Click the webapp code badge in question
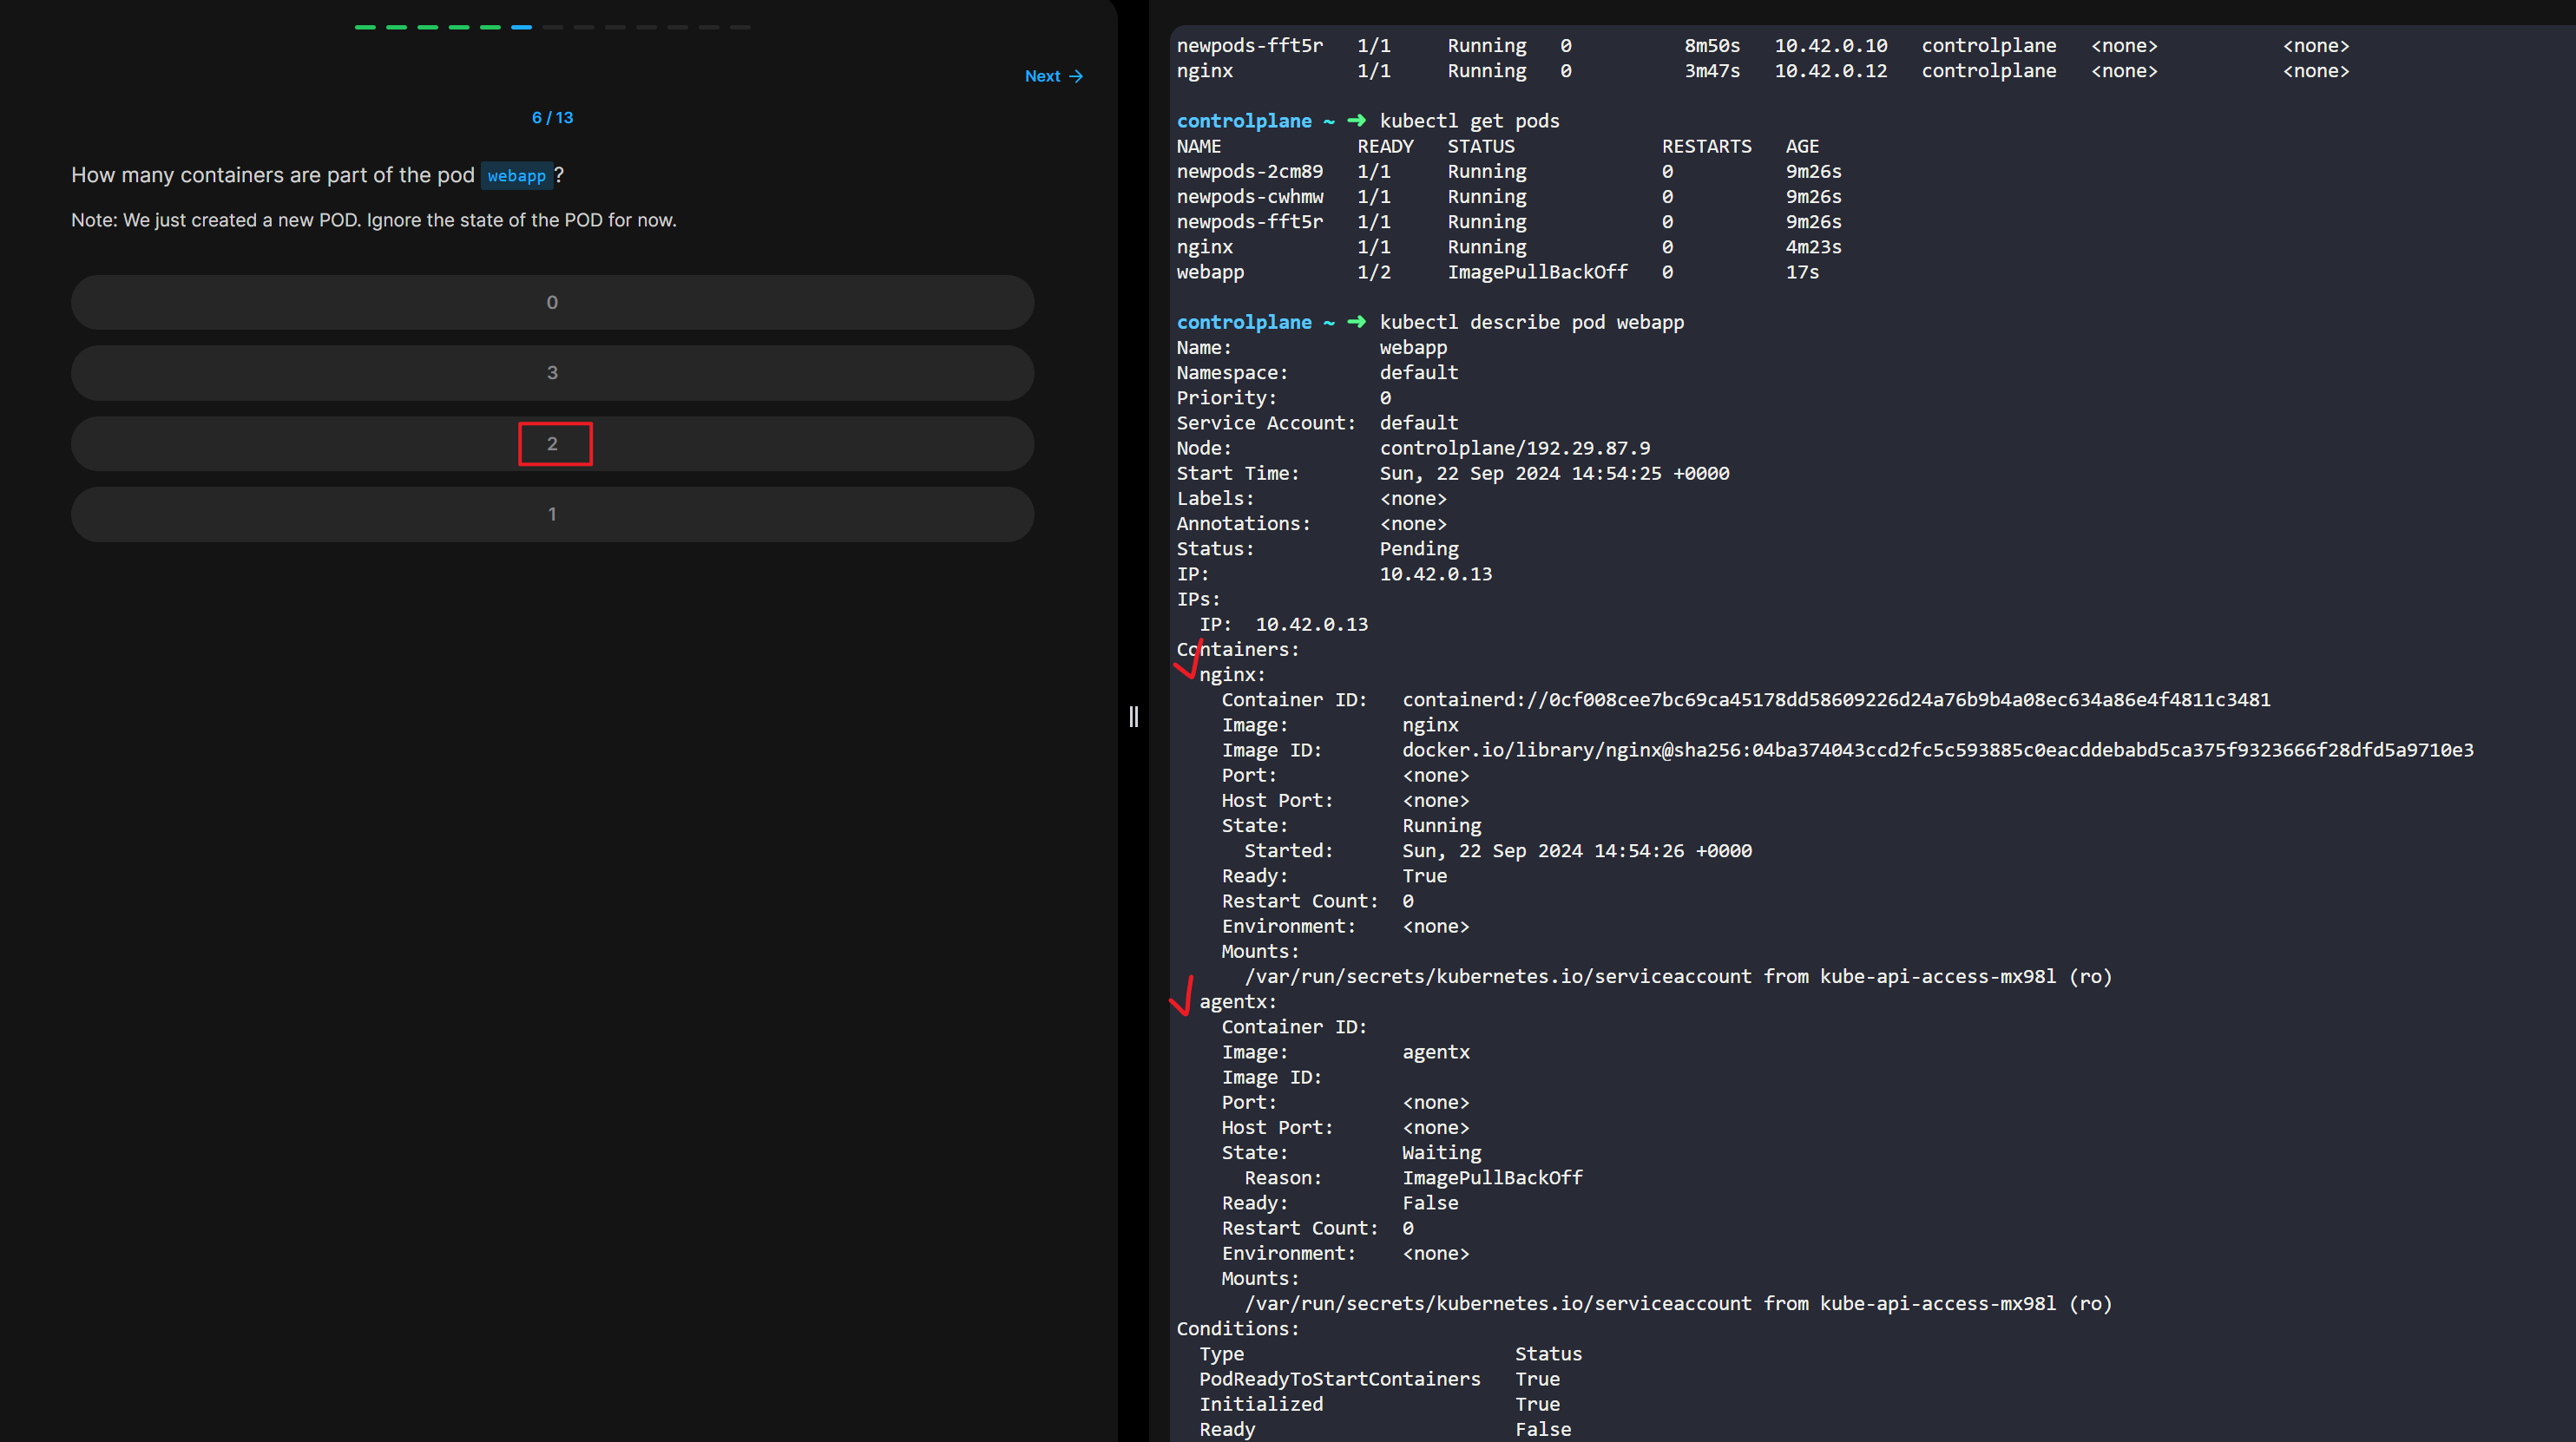The image size is (2576, 1442). (x=516, y=176)
